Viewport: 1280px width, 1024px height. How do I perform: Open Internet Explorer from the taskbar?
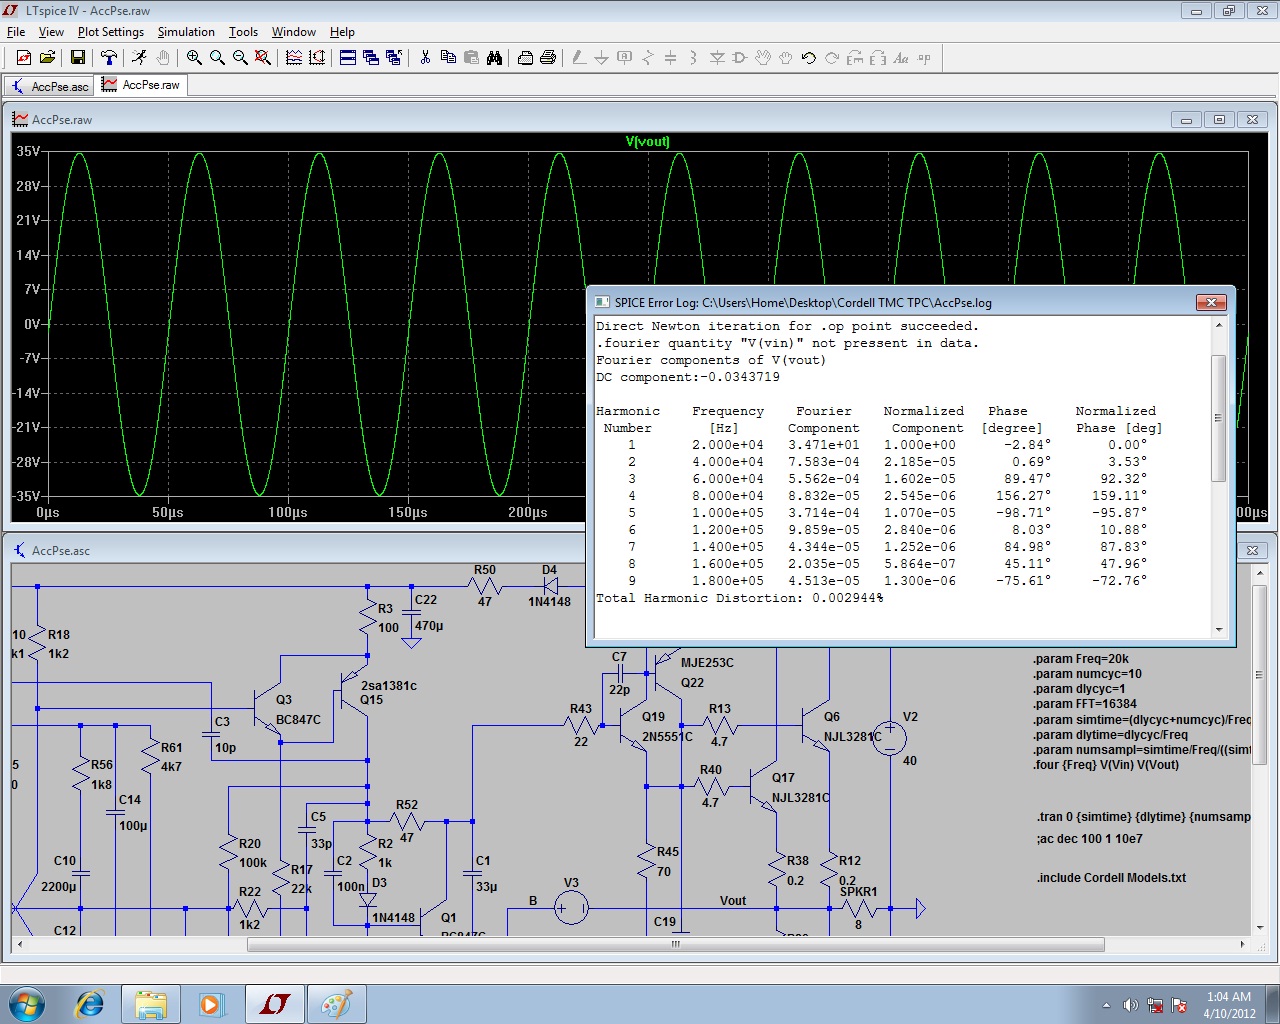pos(90,1004)
